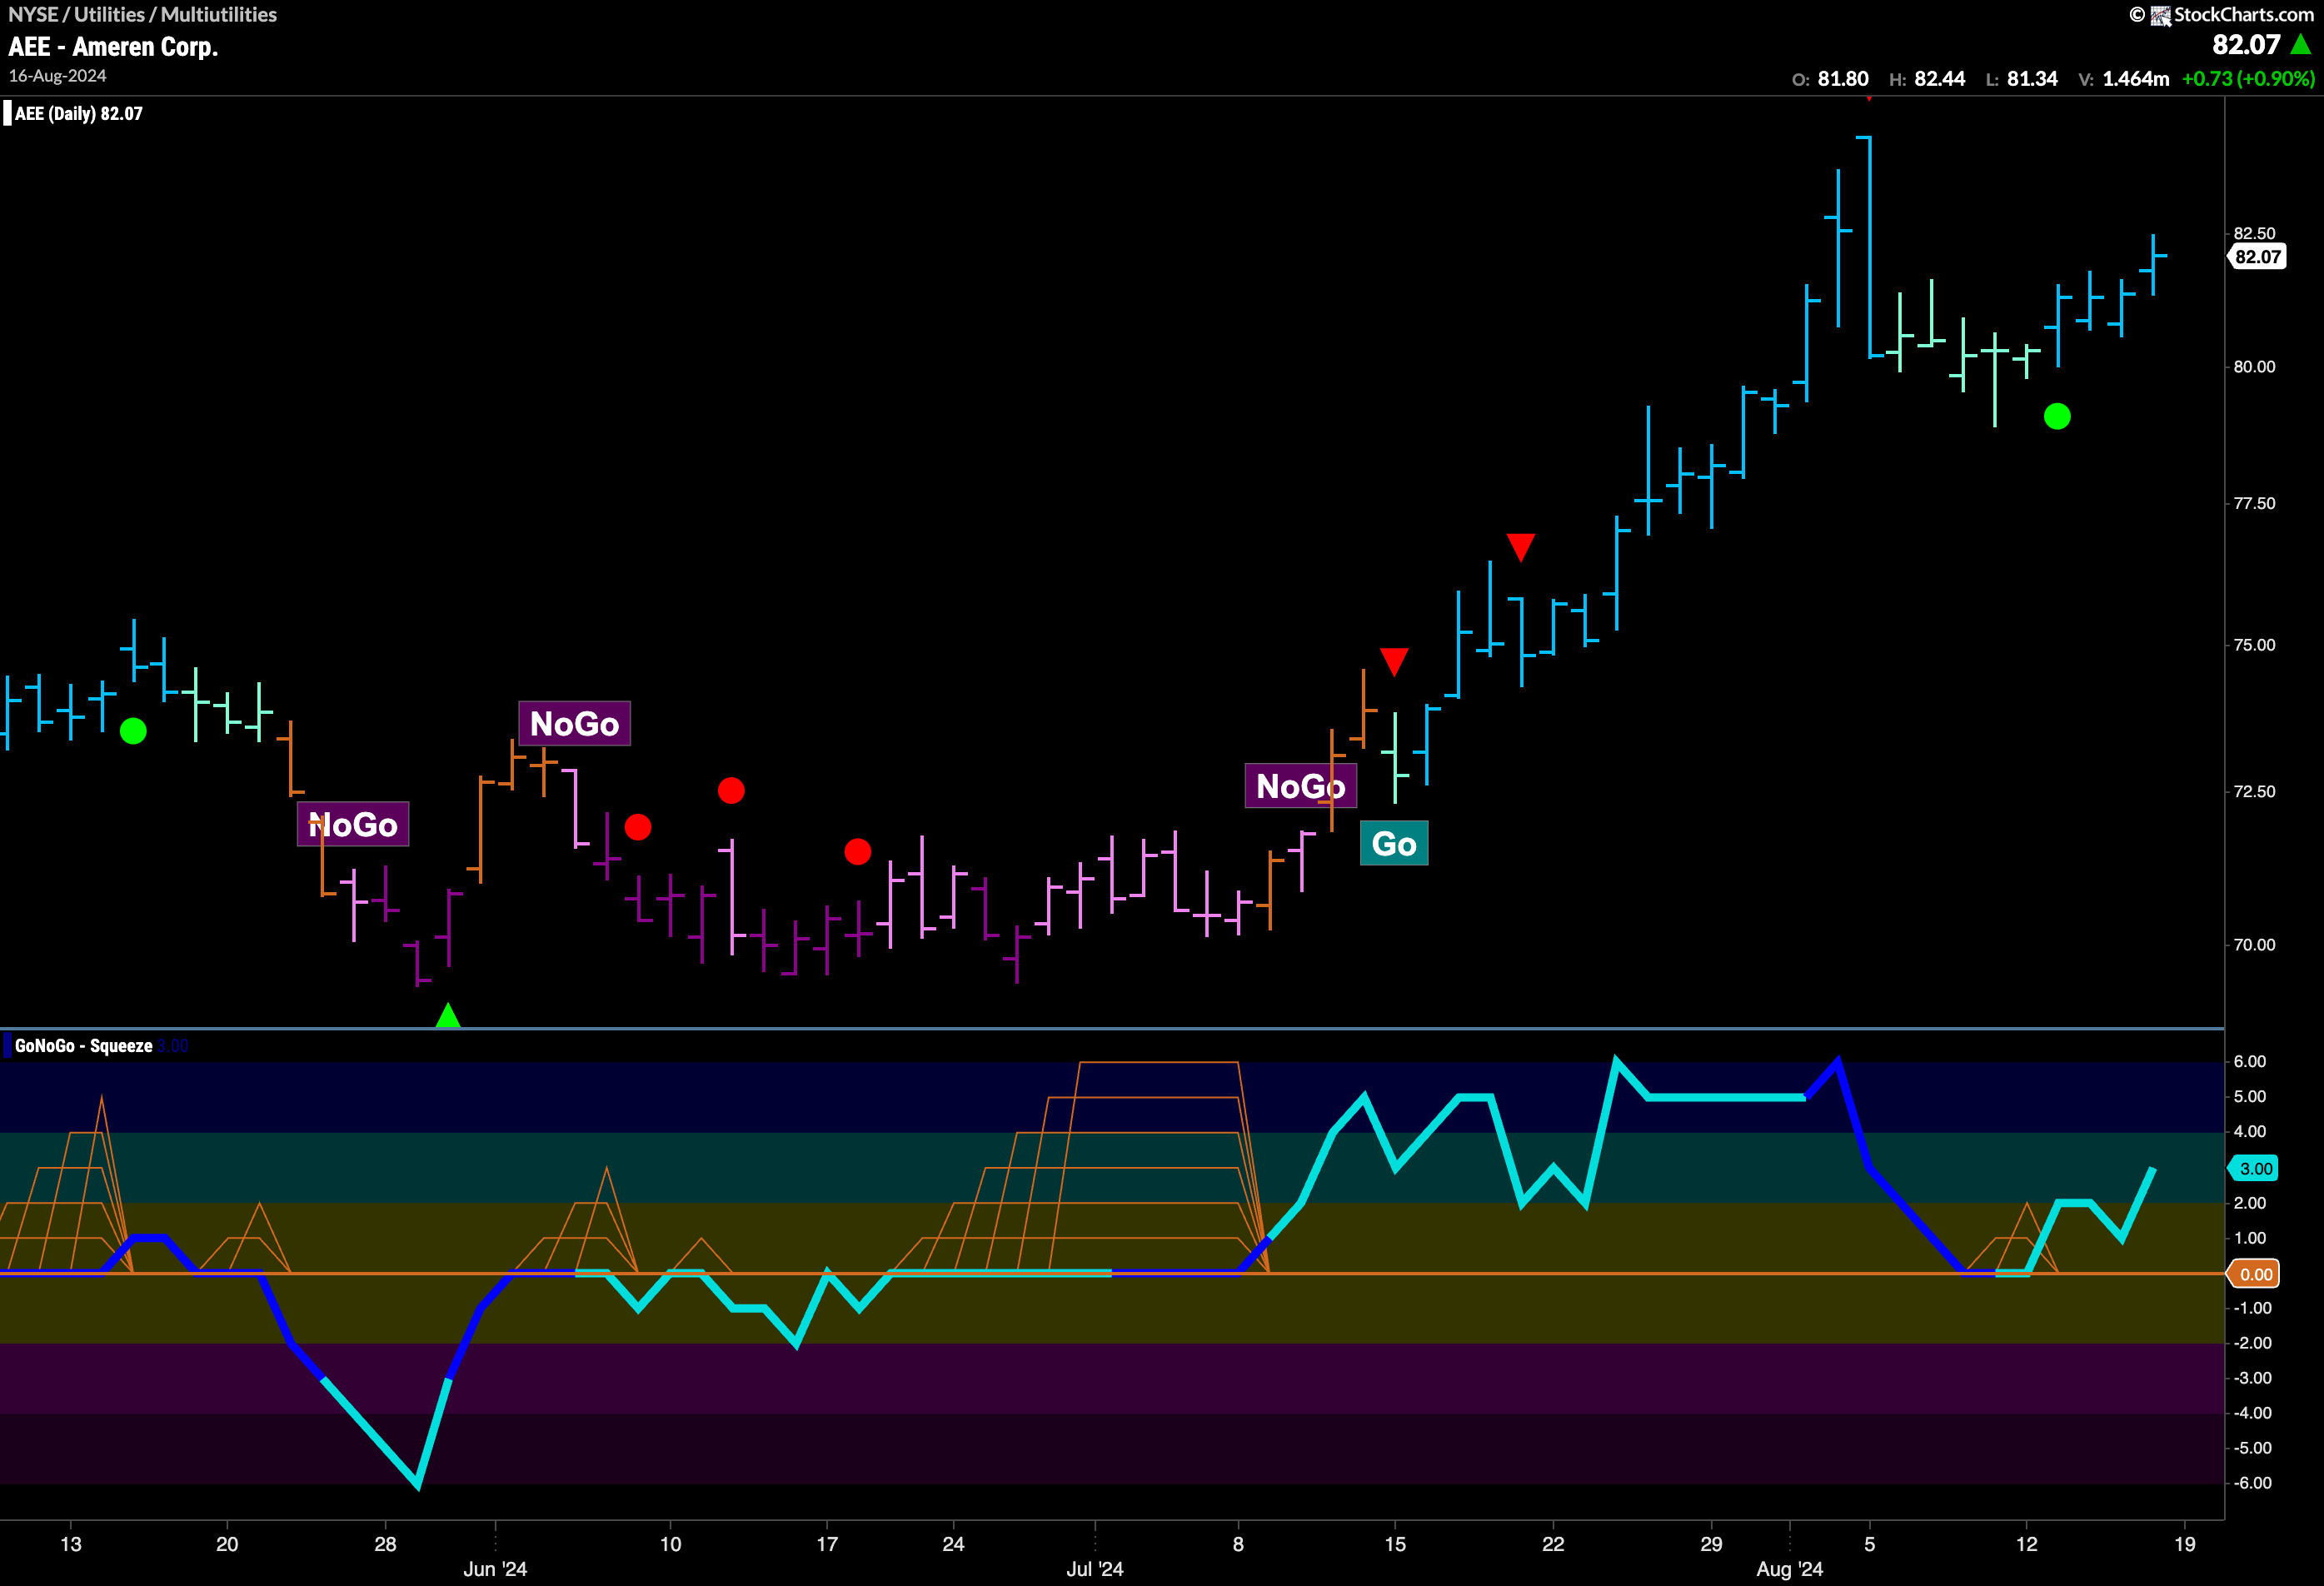
Task: Click the high value 'H: 82.44'
Action: 1927,78
